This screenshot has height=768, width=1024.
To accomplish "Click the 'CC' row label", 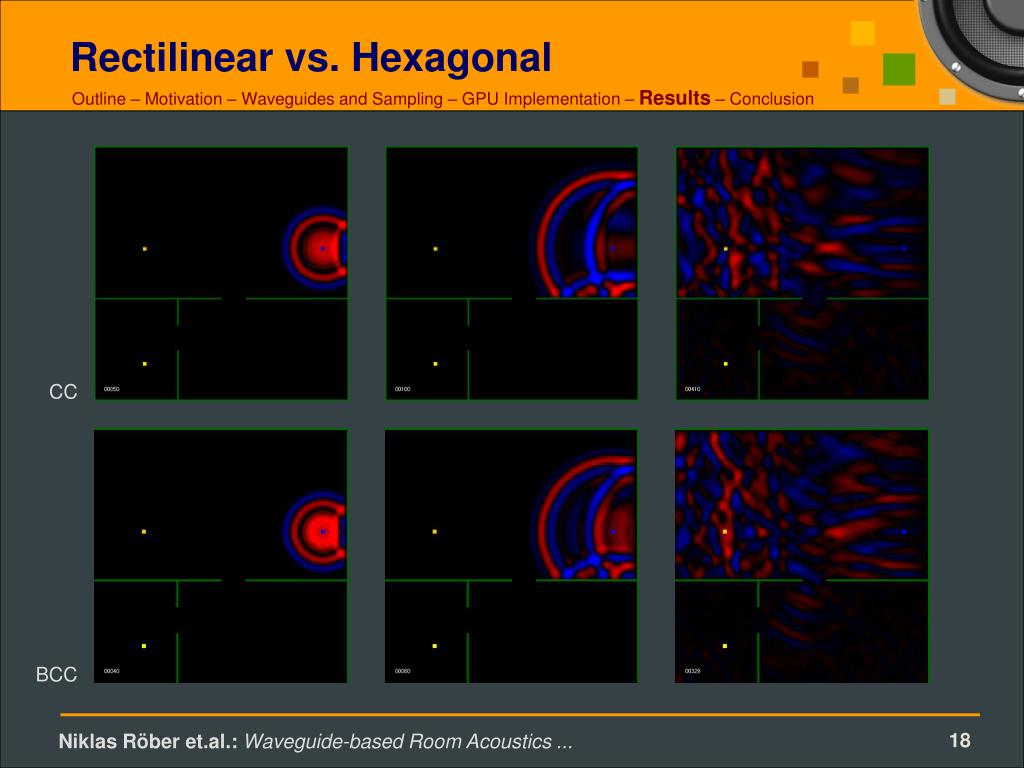I will coord(63,392).
